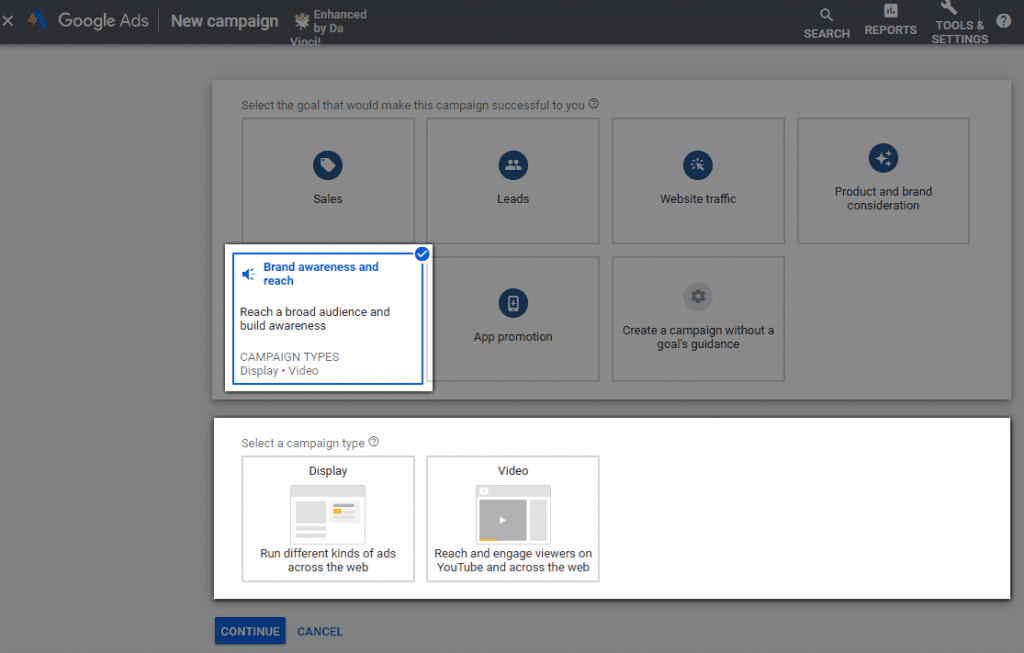Select the Display campaign type card
Screen dimensions: 1024x653
coord(328,518)
